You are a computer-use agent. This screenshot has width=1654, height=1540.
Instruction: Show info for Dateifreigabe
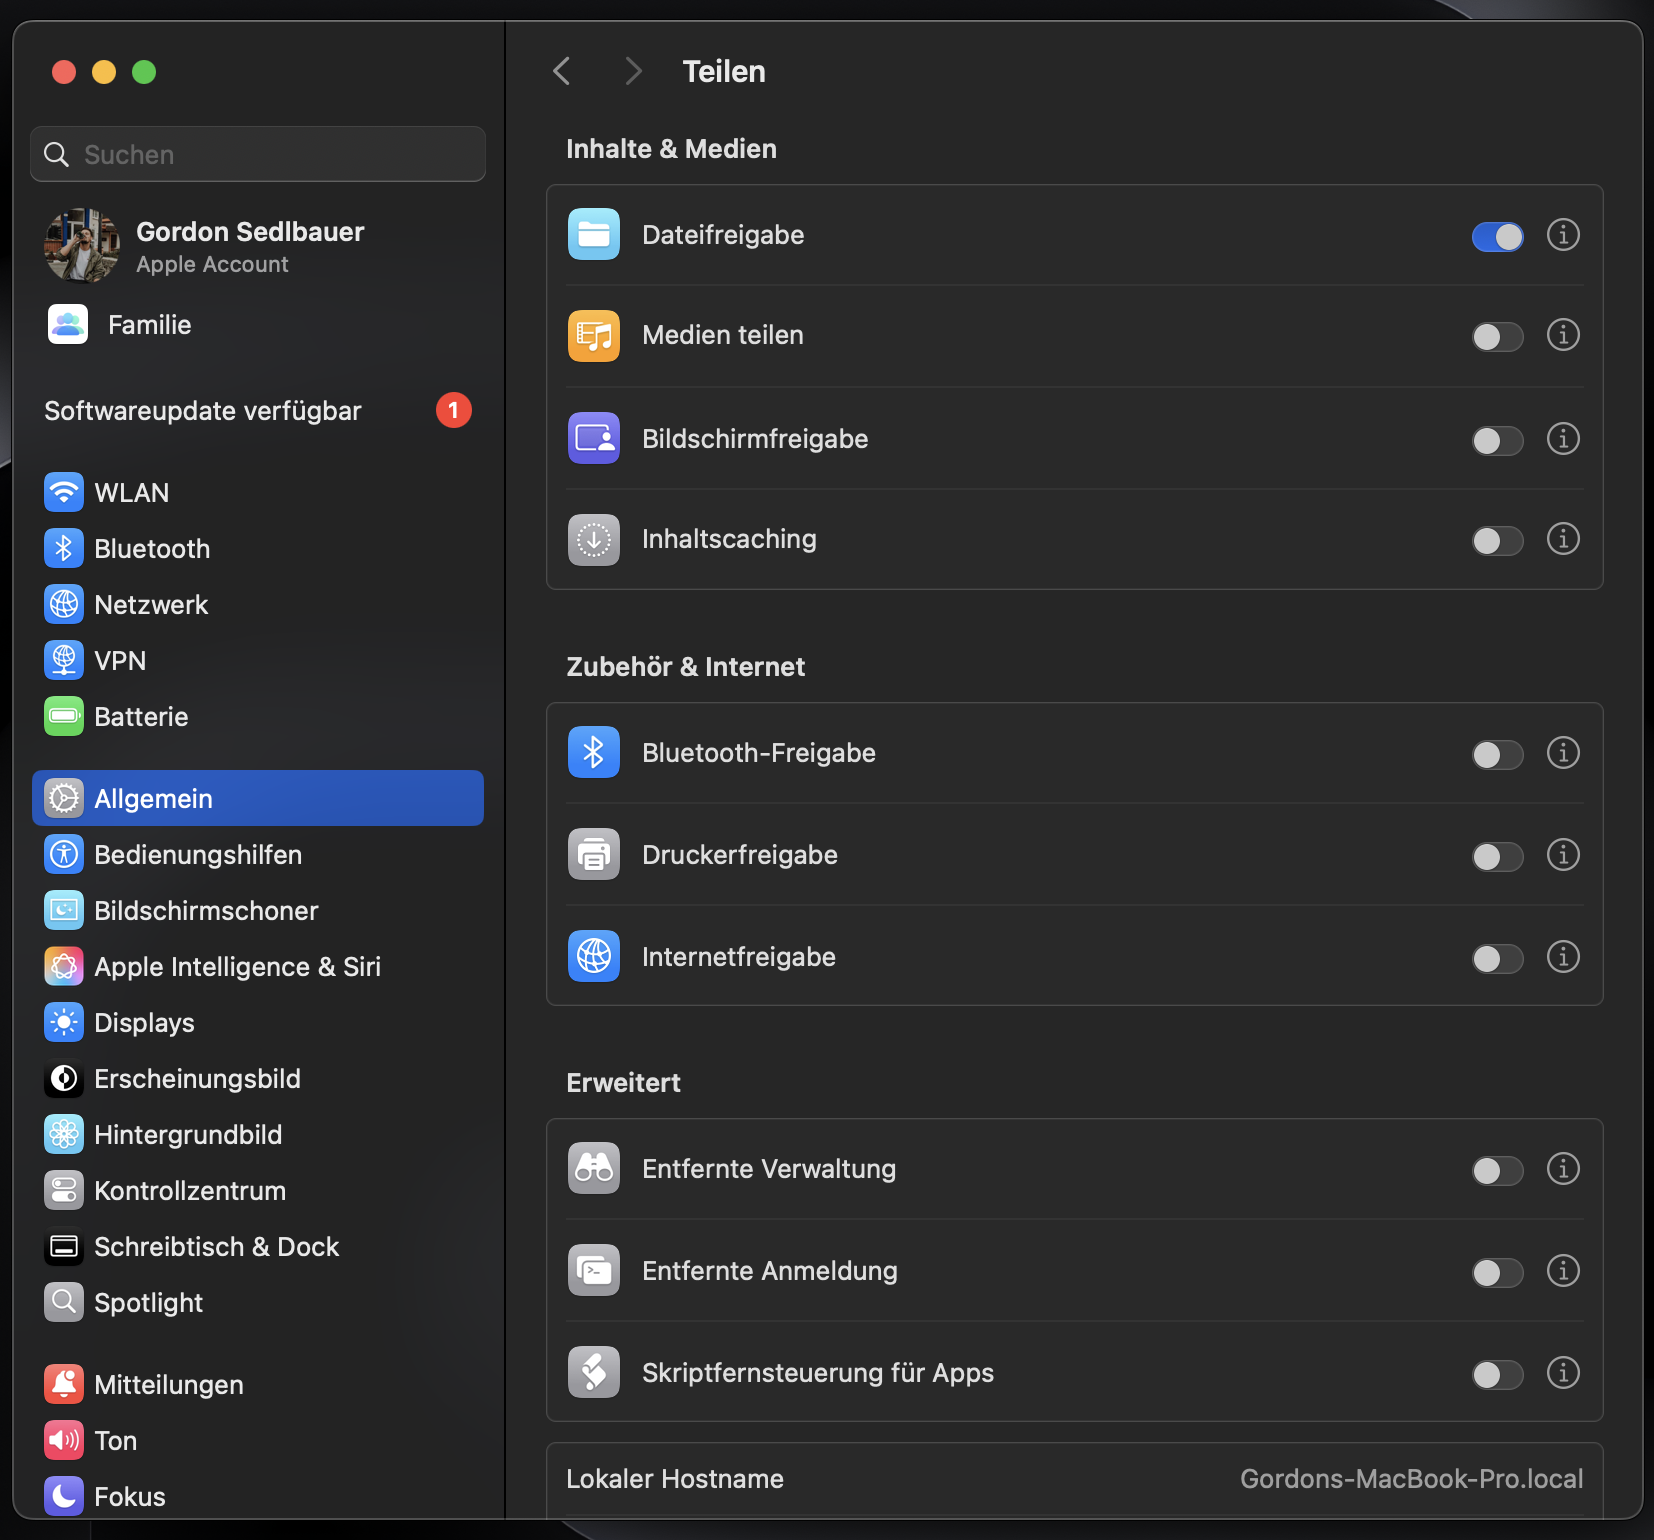tap(1563, 234)
